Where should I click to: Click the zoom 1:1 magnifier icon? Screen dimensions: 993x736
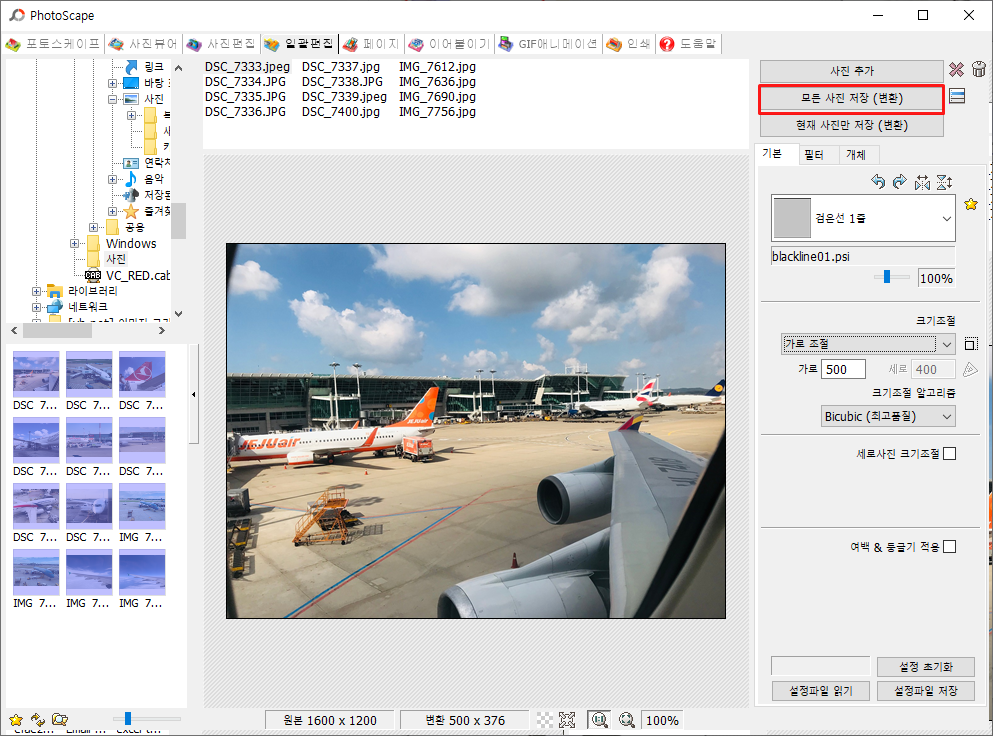coord(599,720)
